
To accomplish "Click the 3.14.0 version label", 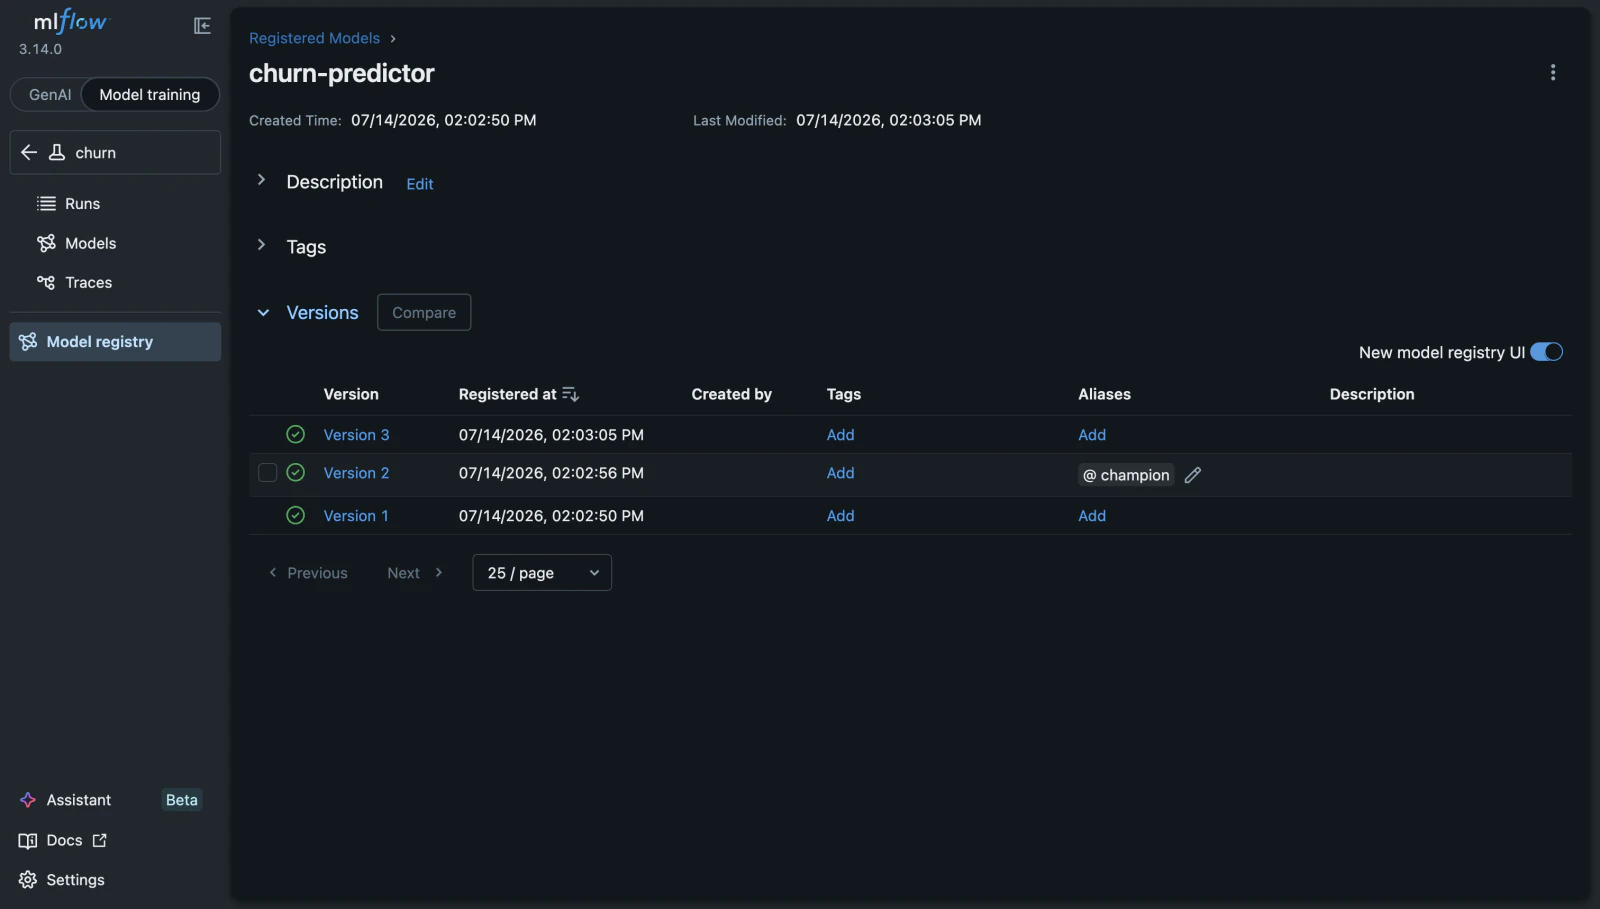I will (40, 49).
